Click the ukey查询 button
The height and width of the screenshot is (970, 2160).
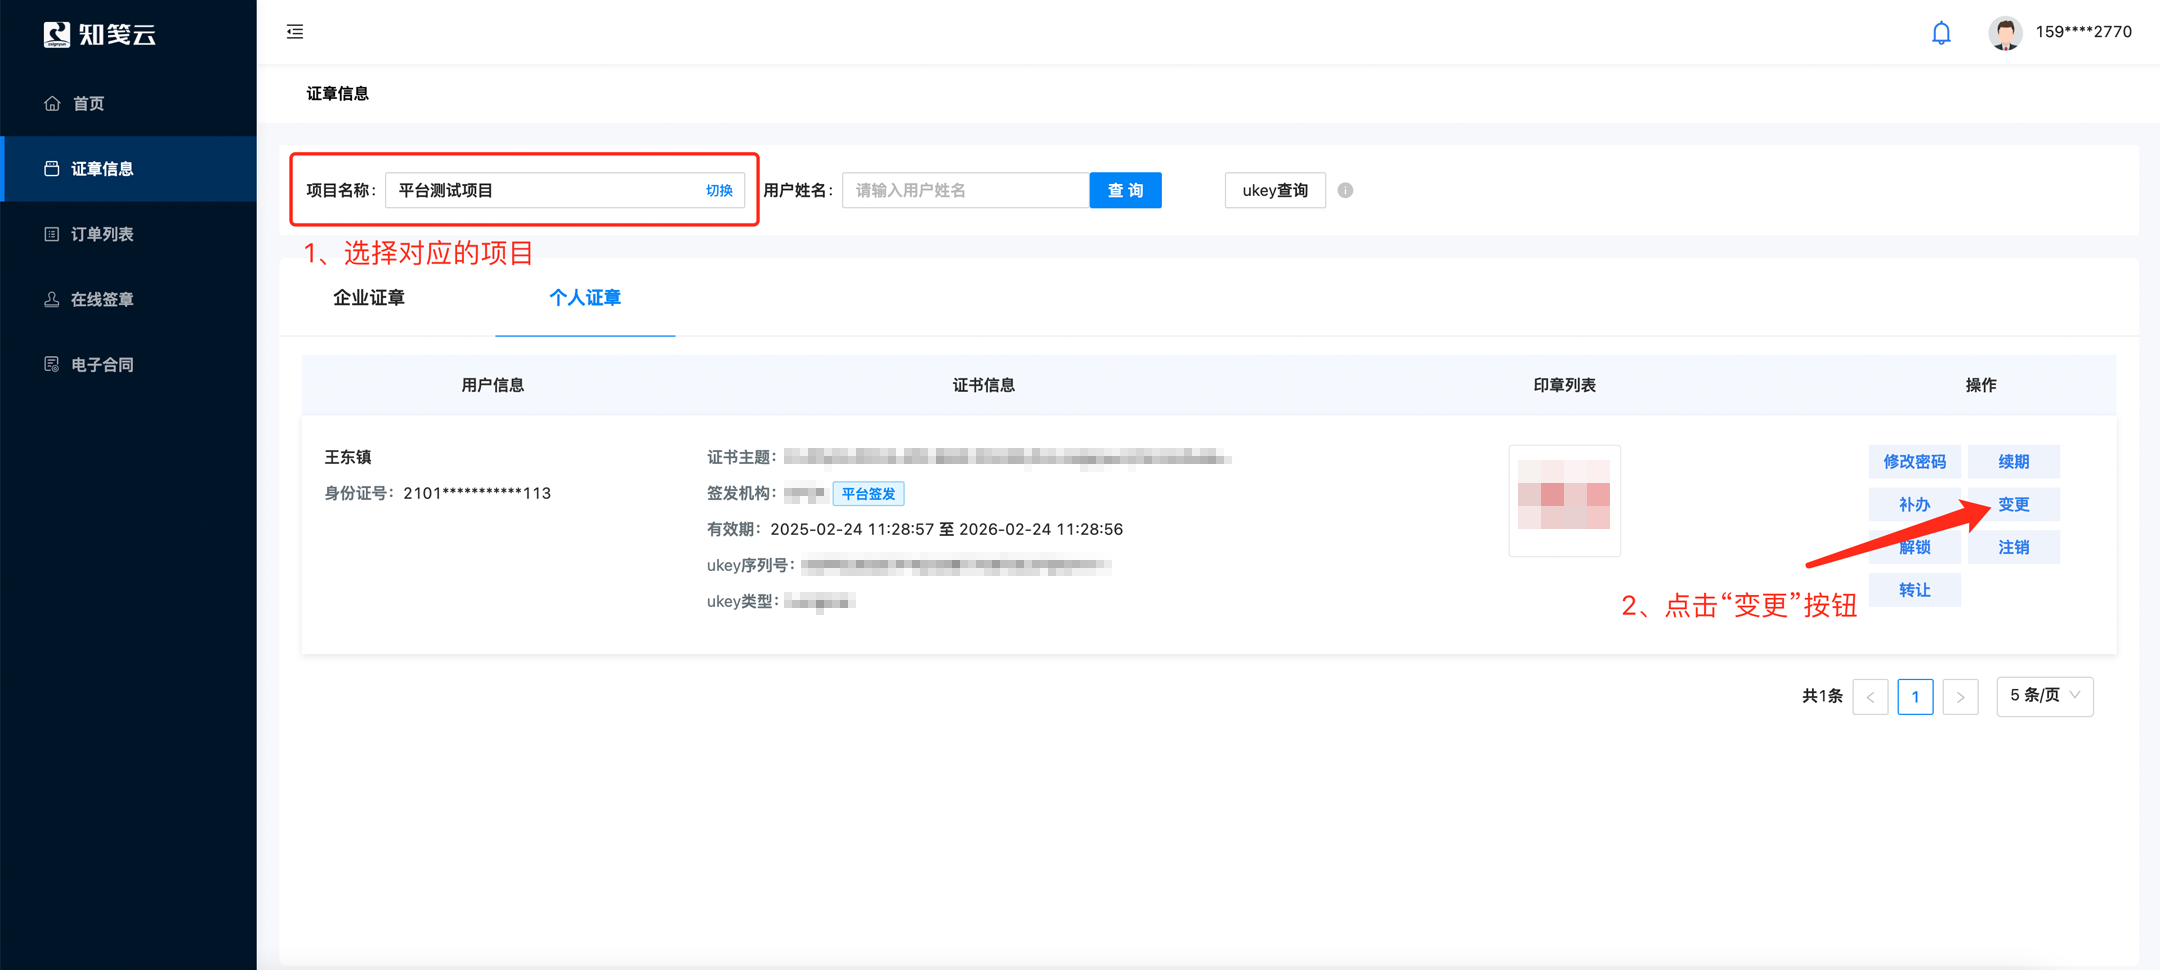point(1275,190)
